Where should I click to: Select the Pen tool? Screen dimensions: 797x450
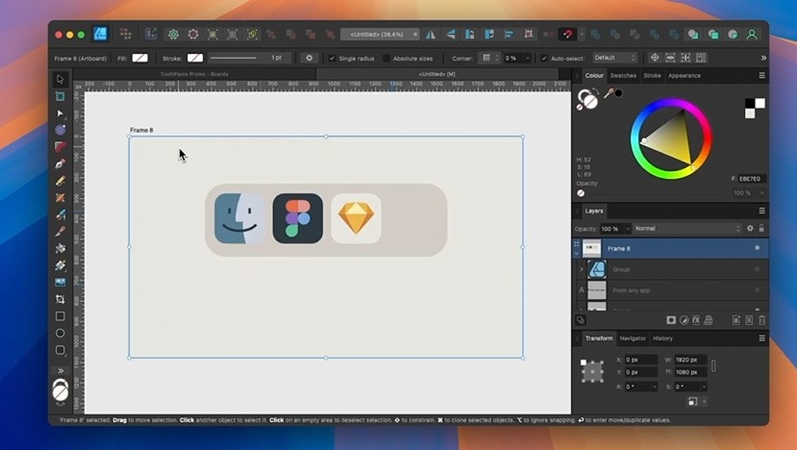[60, 164]
